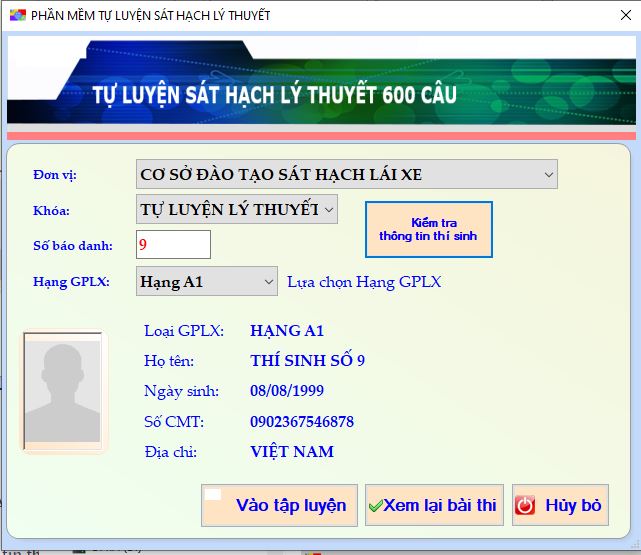The height and width of the screenshot is (555, 641).
Task: Click the banner TỰ LUYỆN SÁT HẠCH LÝ THUYẾT 600 CÂU
Action: (x=275, y=95)
